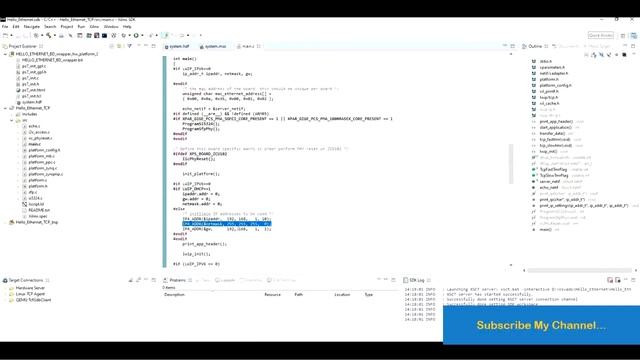Select the main.c editor tab

(248, 47)
